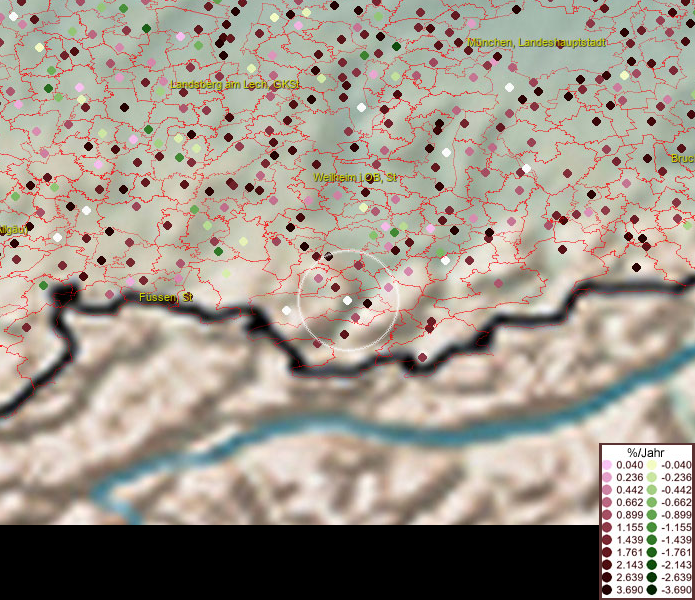Select the green swatch beside -1.155
Screen dimensions: 695x600
pyautogui.click(x=652, y=527)
